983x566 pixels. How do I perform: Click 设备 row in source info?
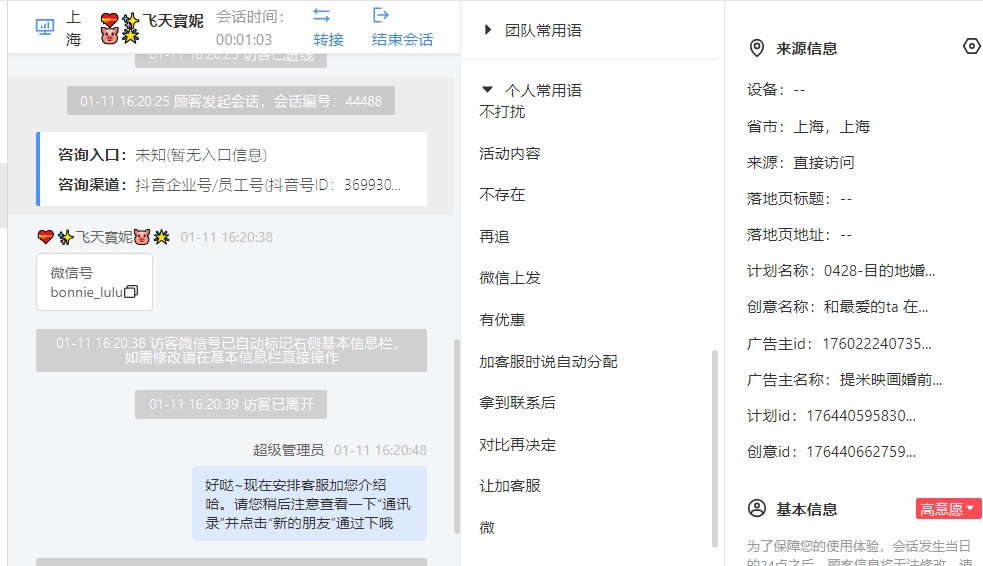(776, 90)
